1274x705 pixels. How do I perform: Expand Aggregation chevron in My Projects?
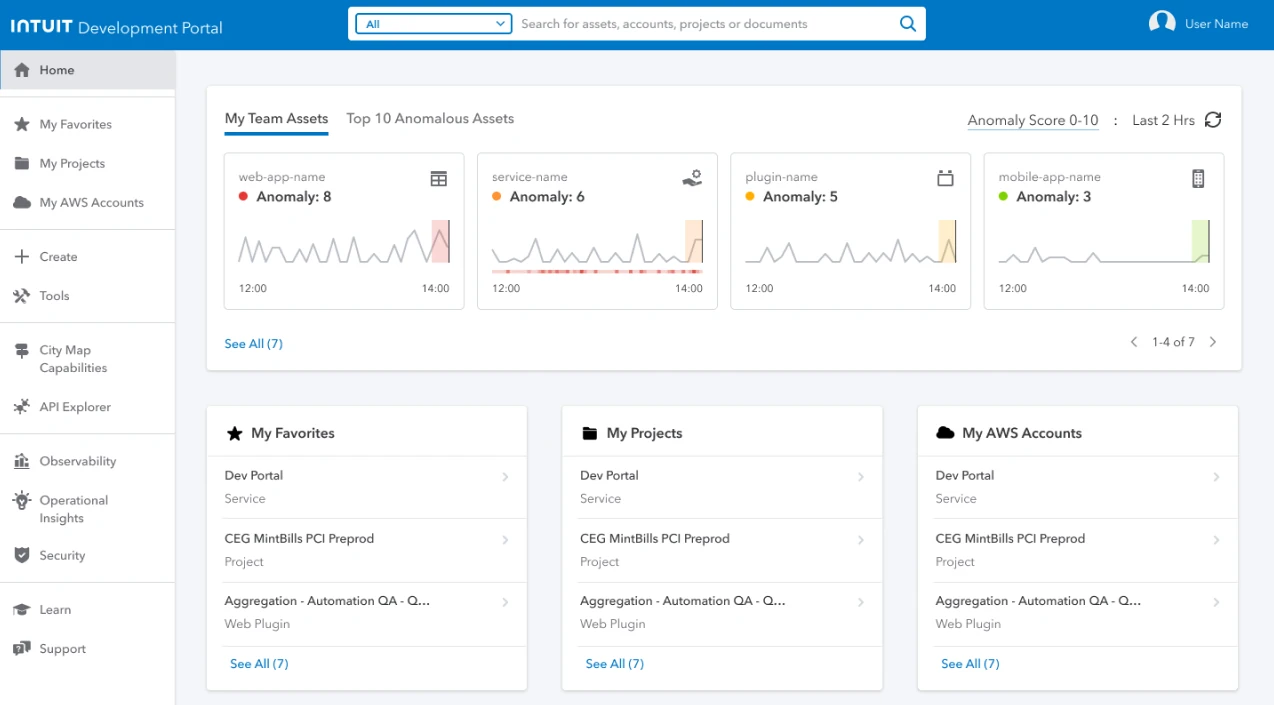point(861,602)
